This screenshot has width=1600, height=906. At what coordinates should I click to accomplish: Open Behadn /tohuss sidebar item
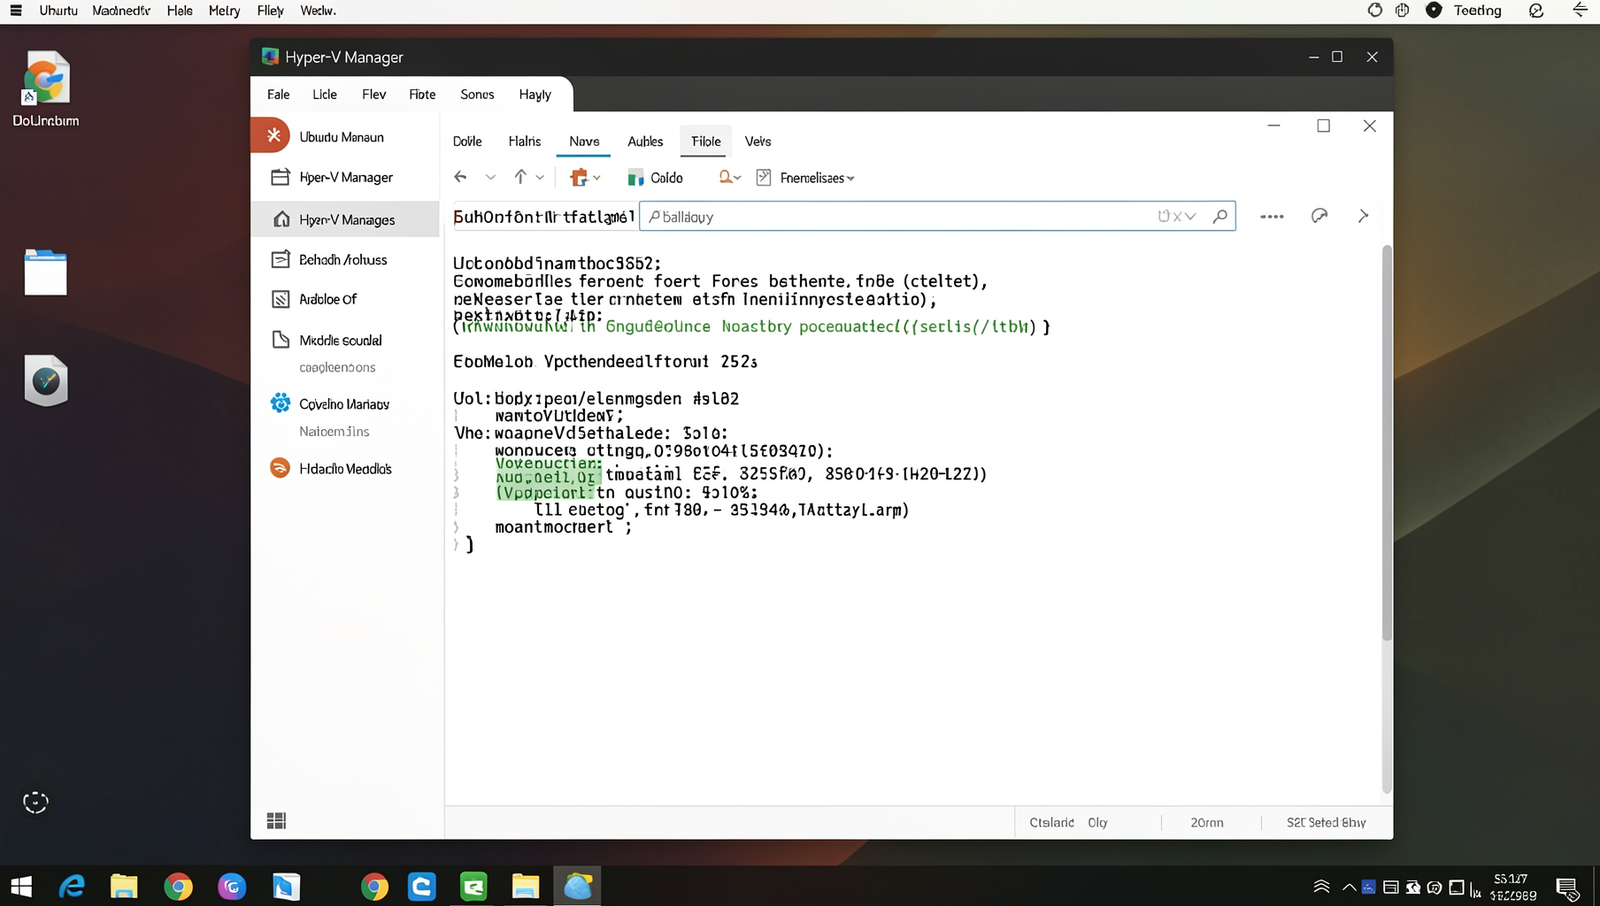[345, 259]
